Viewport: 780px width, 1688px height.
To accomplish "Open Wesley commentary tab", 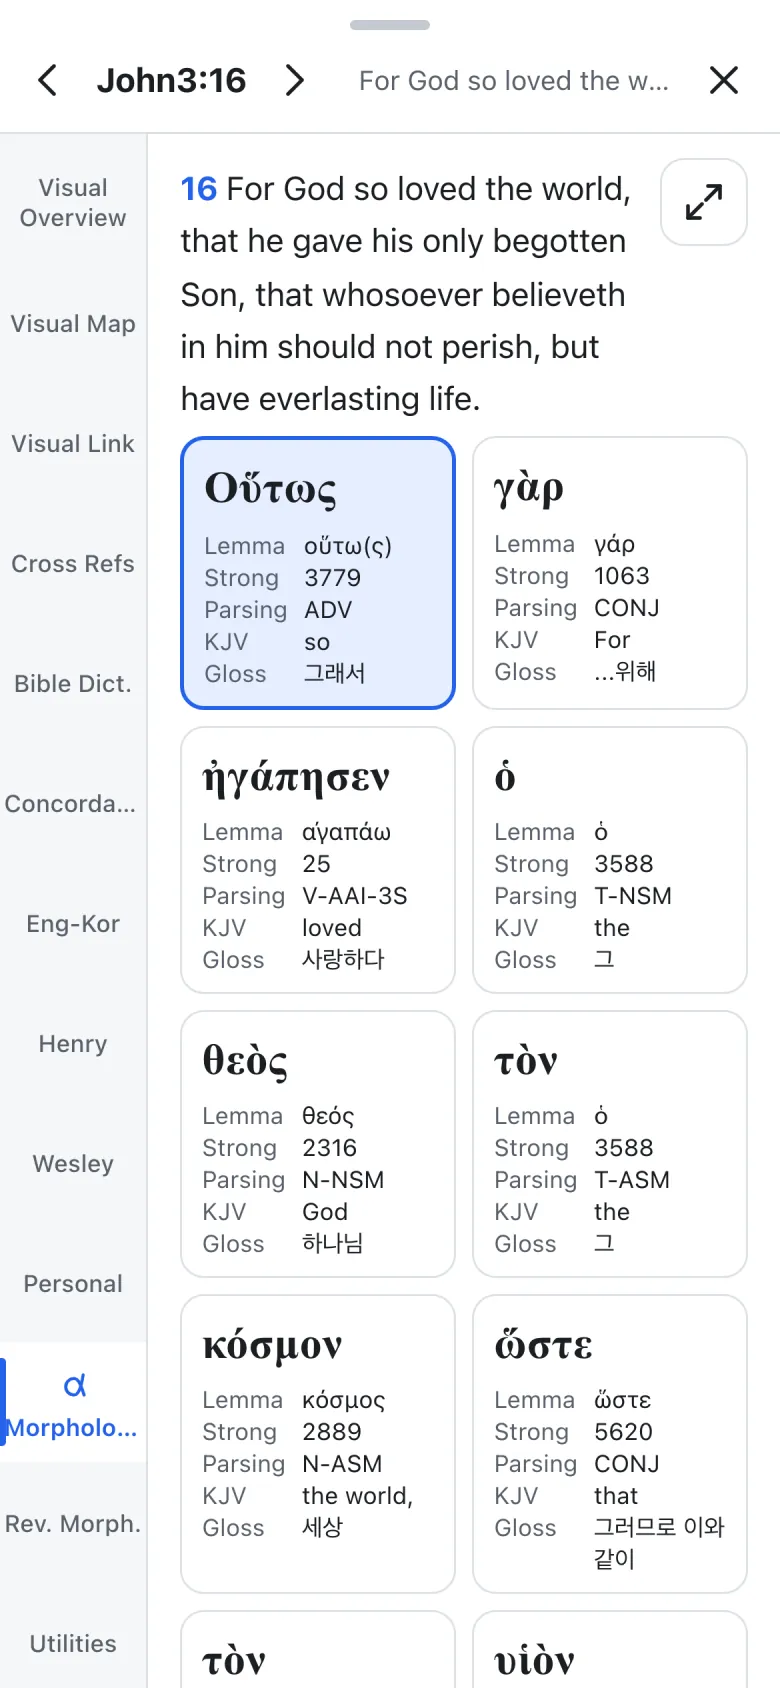I will (73, 1164).
